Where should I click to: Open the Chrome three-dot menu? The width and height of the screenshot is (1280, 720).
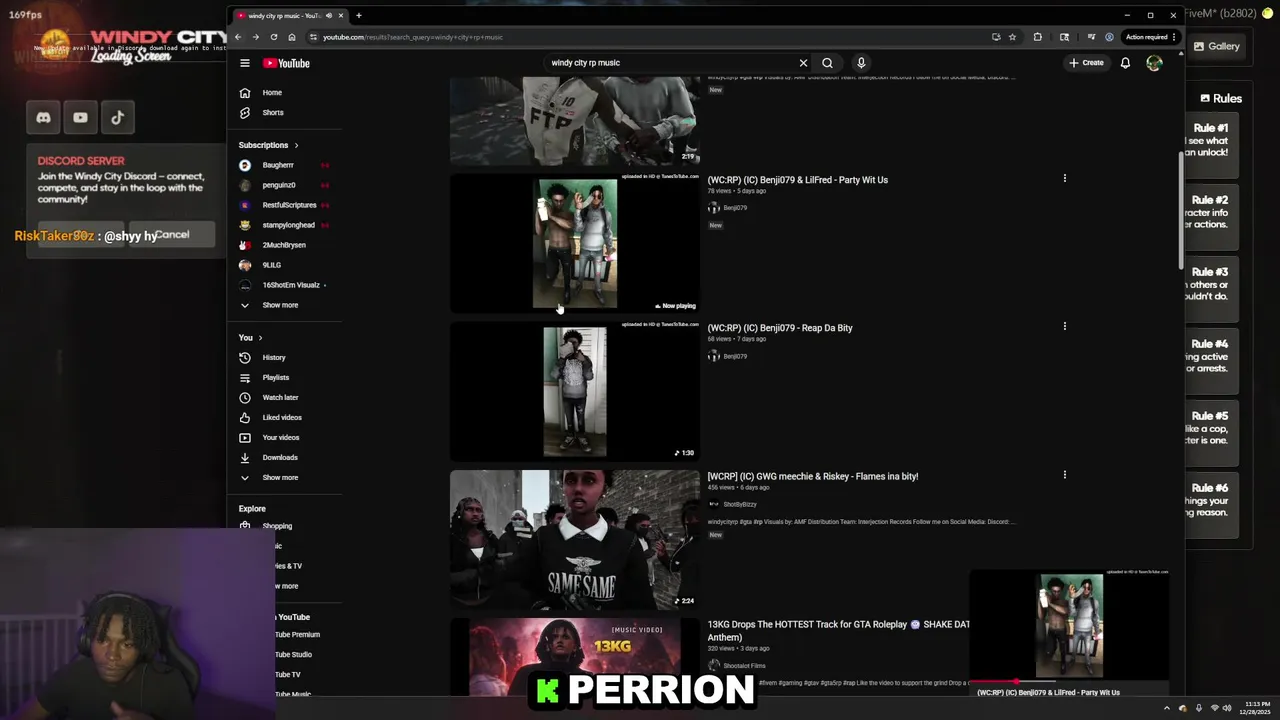[1174, 37]
